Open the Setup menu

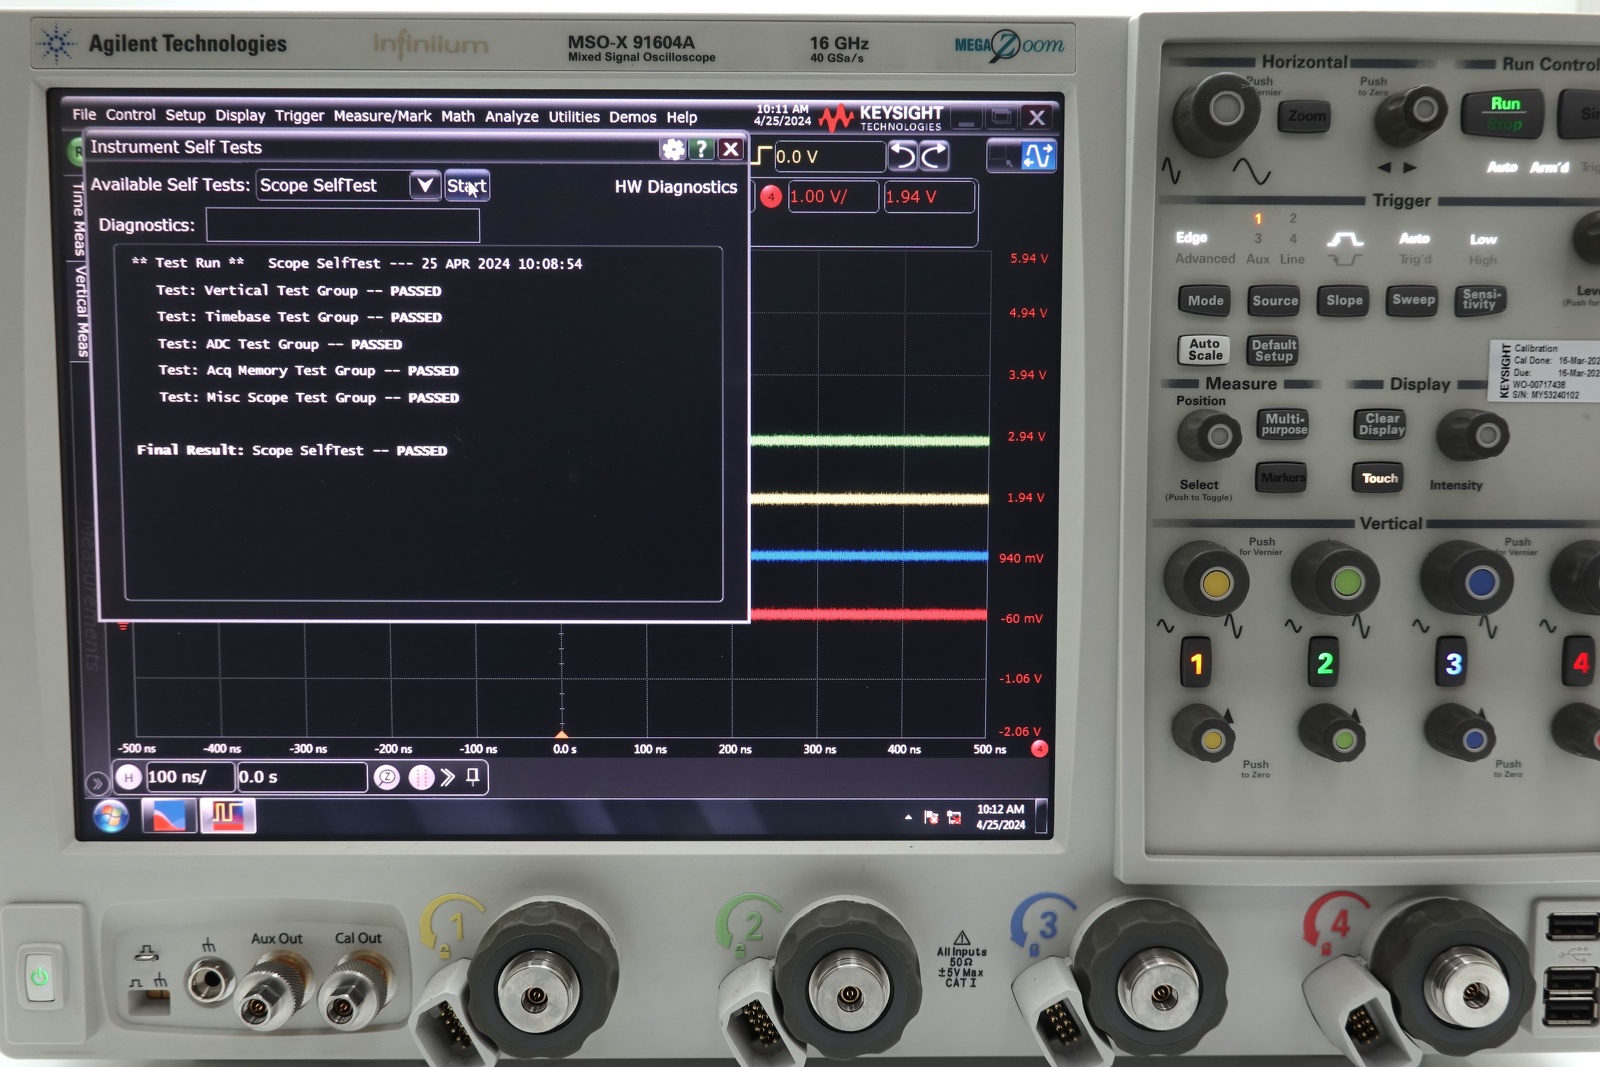pyautogui.click(x=185, y=115)
